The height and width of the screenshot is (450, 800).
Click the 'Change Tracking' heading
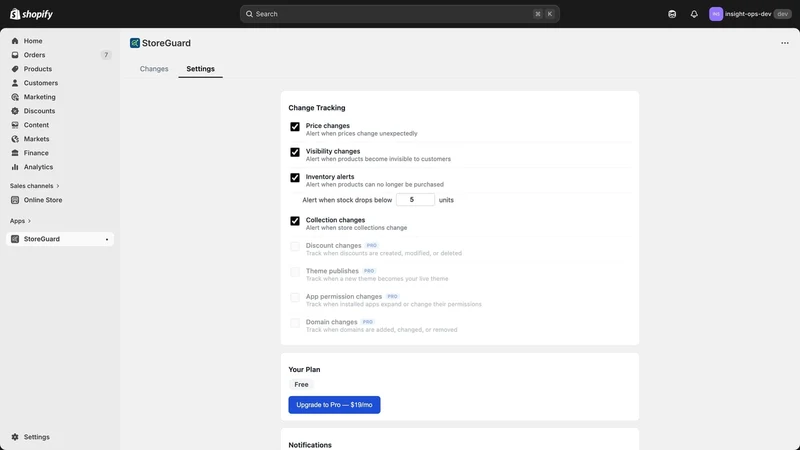point(317,108)
